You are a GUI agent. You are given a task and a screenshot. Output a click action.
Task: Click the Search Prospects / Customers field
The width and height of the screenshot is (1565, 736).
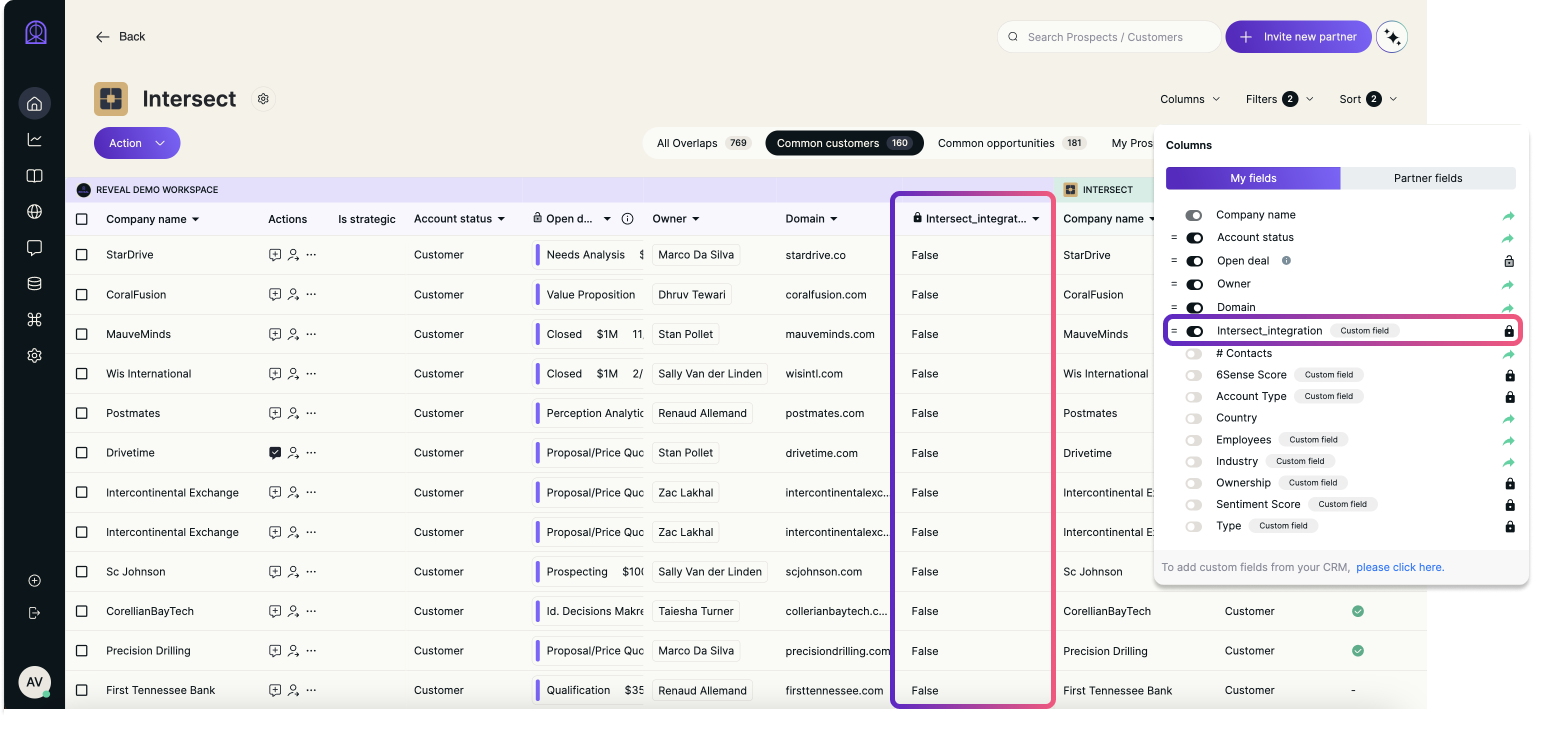[1109, 37]
